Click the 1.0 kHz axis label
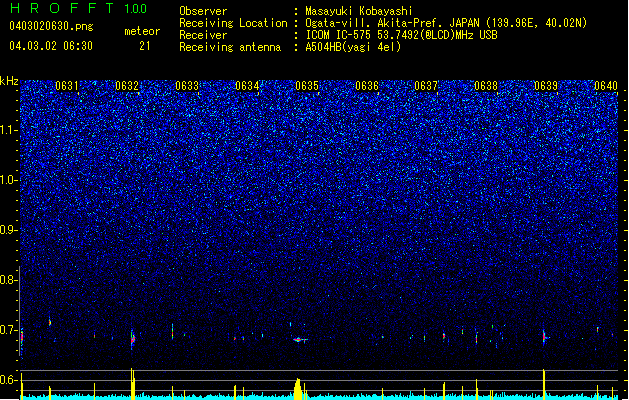The image size is (629, 400). pos(9,180)
